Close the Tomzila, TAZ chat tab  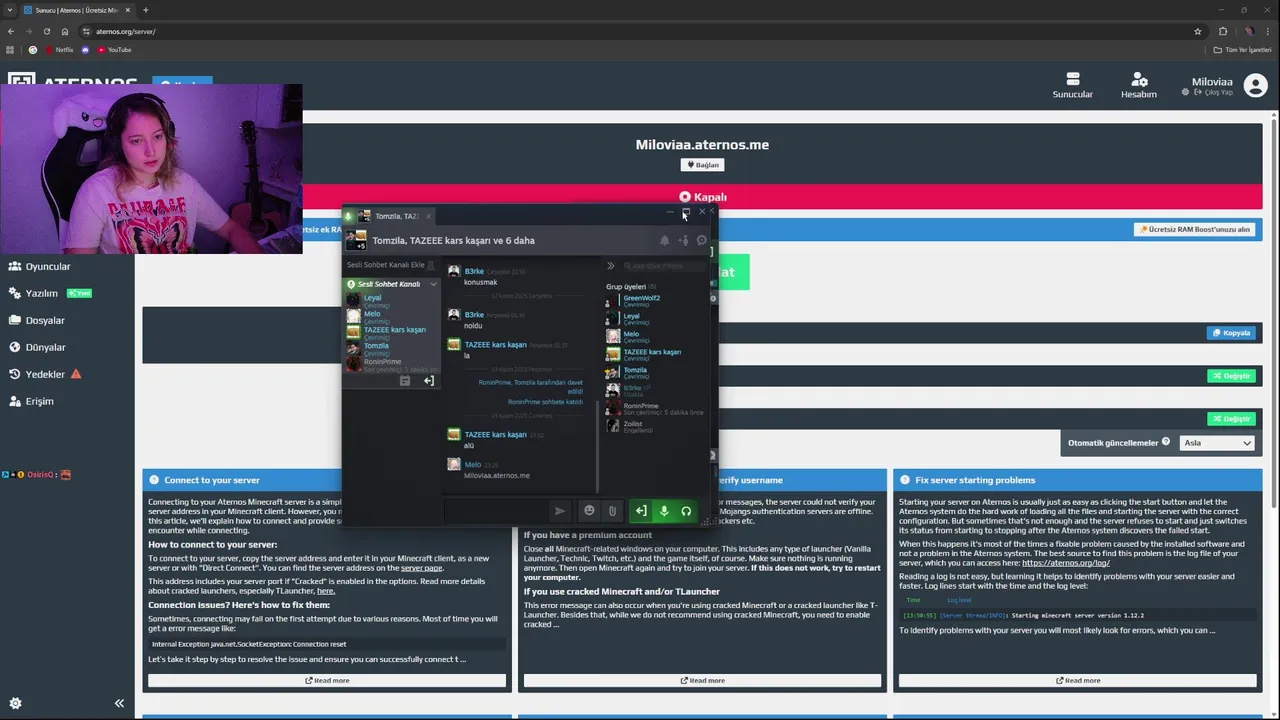point(428,216)
